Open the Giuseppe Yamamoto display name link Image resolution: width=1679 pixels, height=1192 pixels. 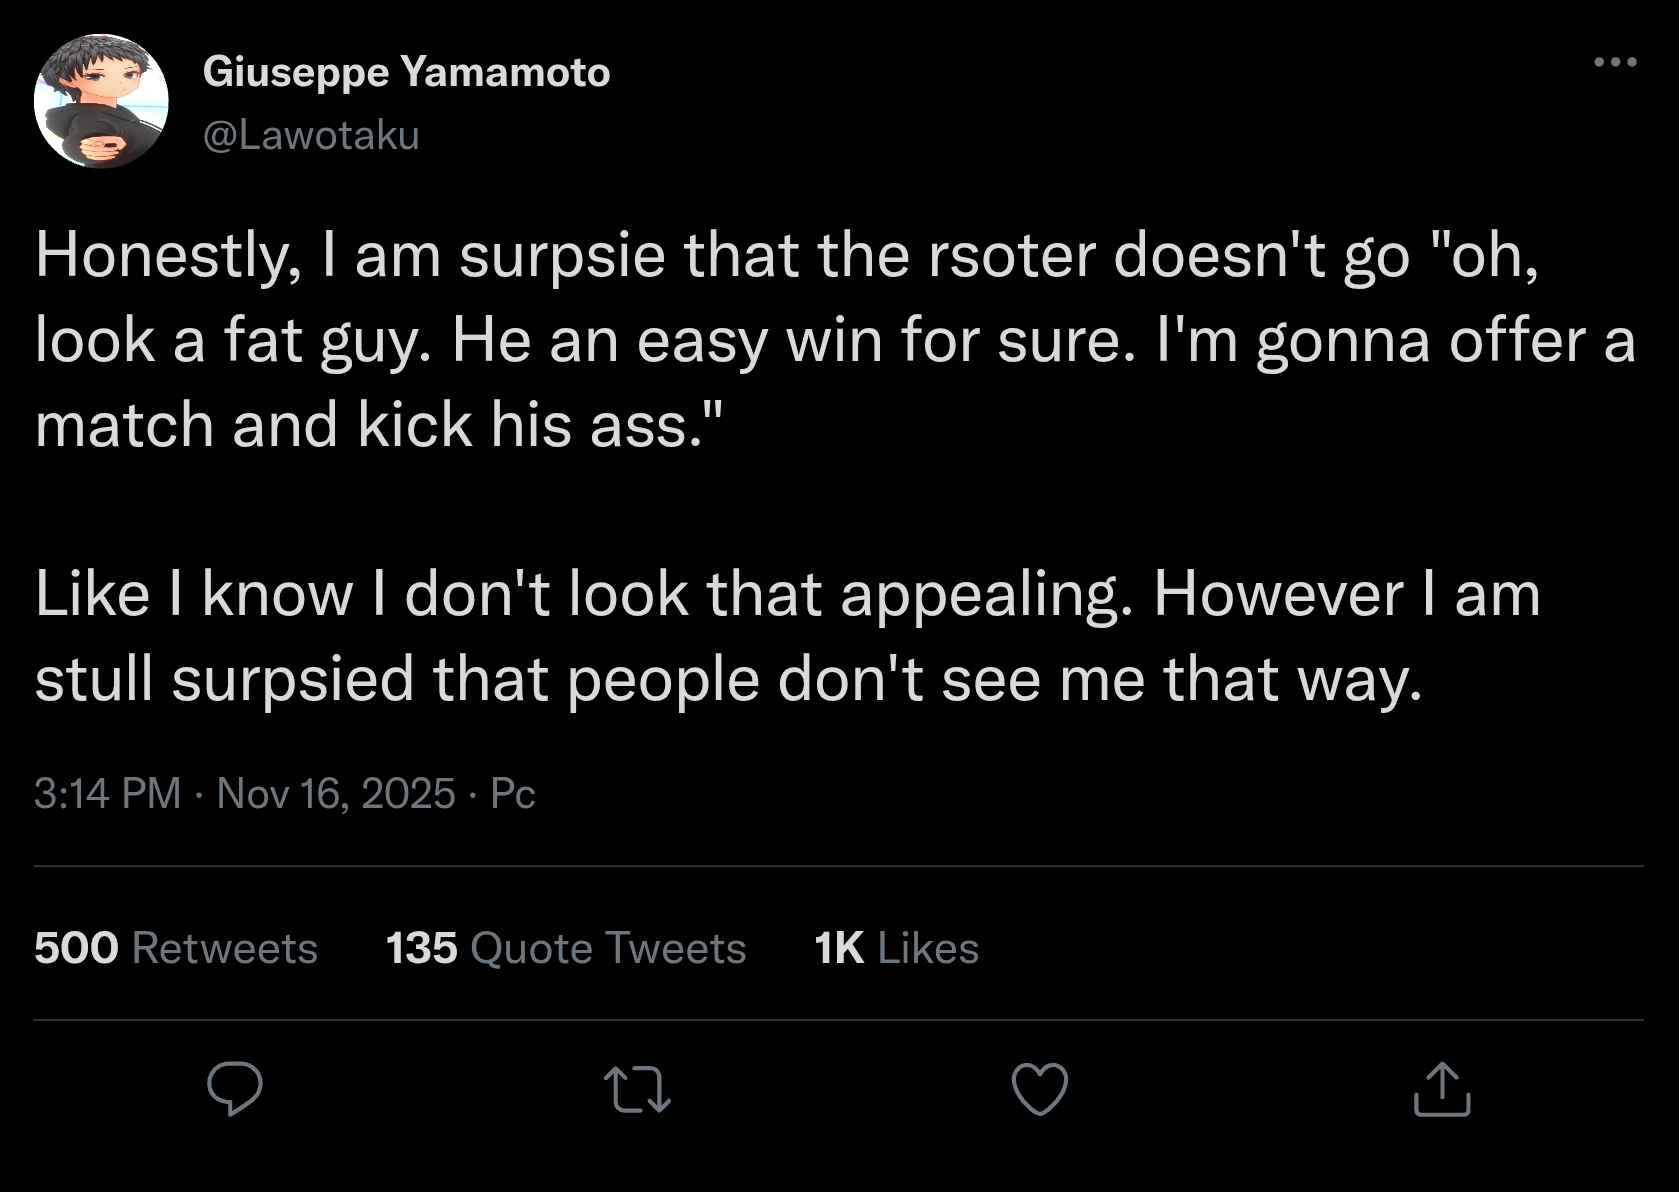pos(406,72)
